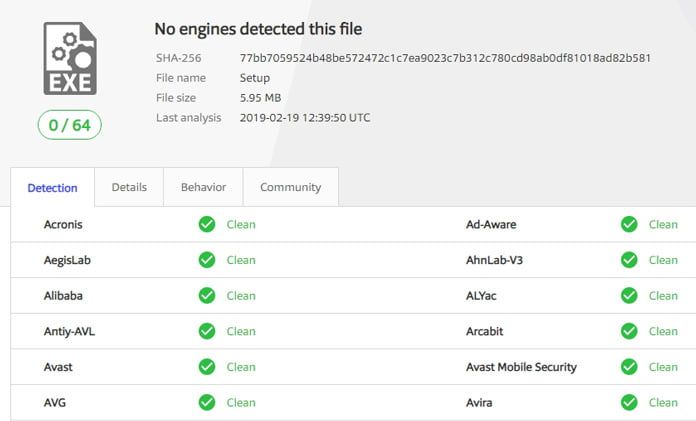Click the green checkmark for Alibaba
This screenshot has width=696, height=421.
click(207, 295)
